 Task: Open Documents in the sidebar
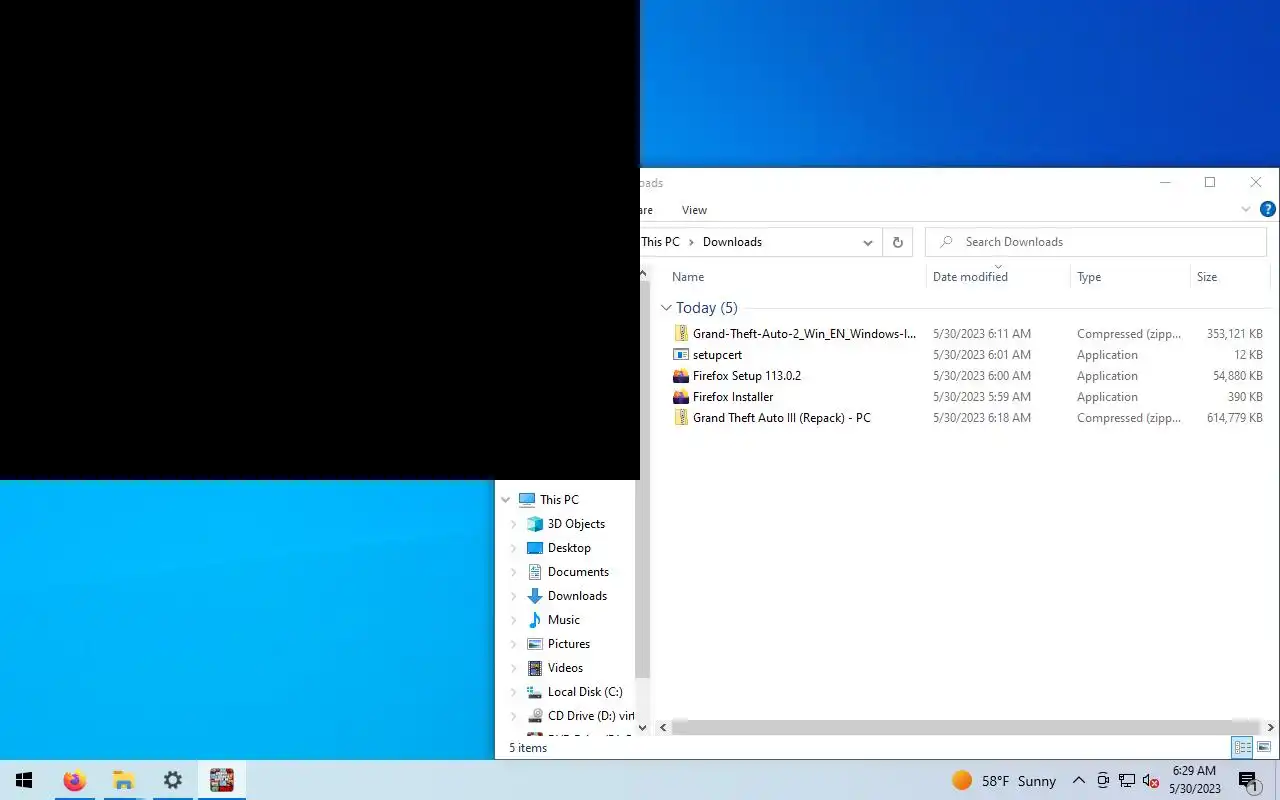(x=578, y=572)
